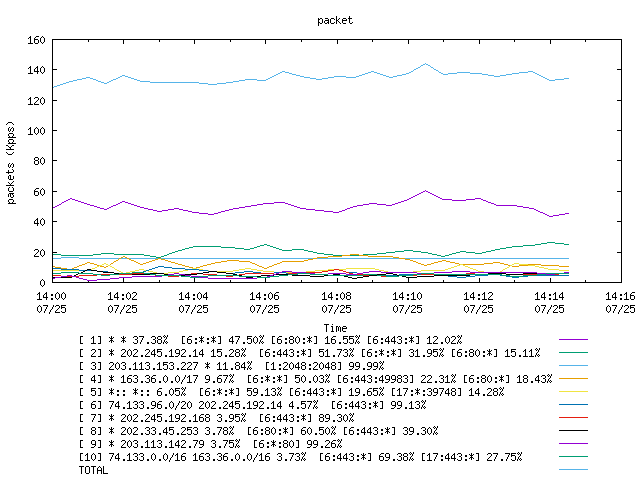Image resolution: width=640 pixels, height=480 pixels.
Task: Click the chart title "packet"
Action: tap(335, 20)
